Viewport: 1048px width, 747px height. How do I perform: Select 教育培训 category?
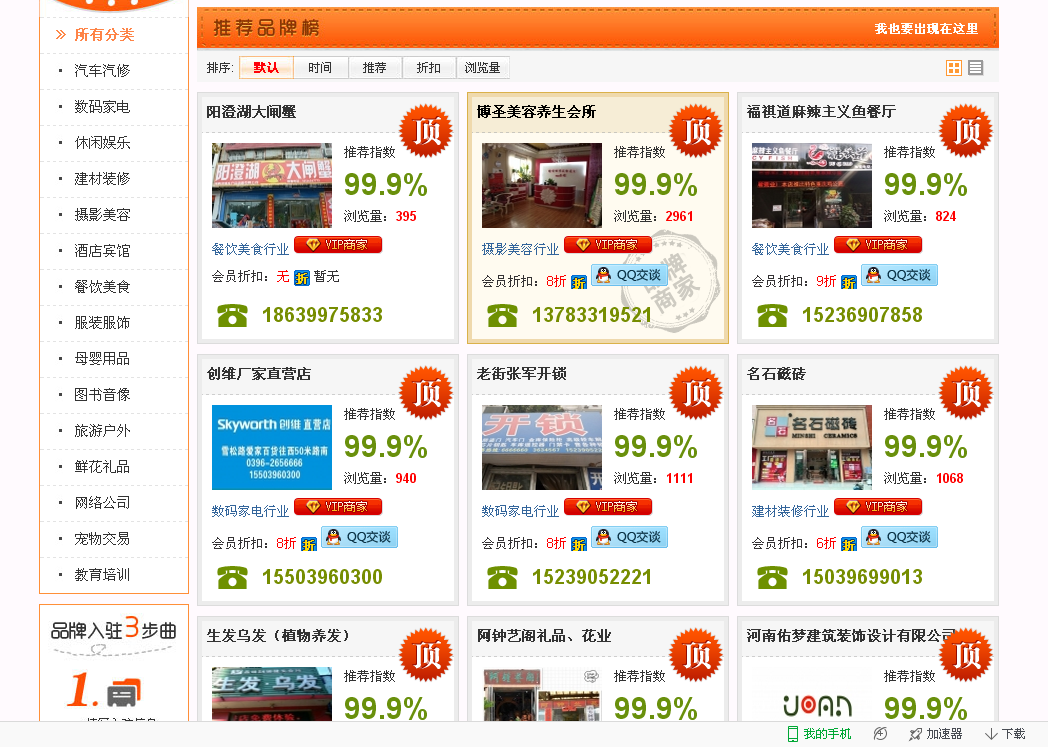click(x=102, y=575)
